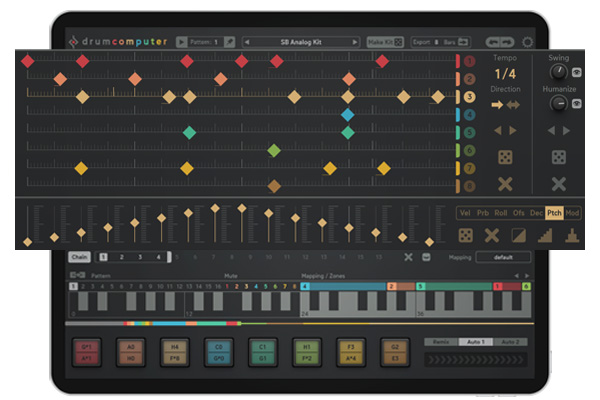
Task: Click the Humanize knob
Action: coord(558,103)
